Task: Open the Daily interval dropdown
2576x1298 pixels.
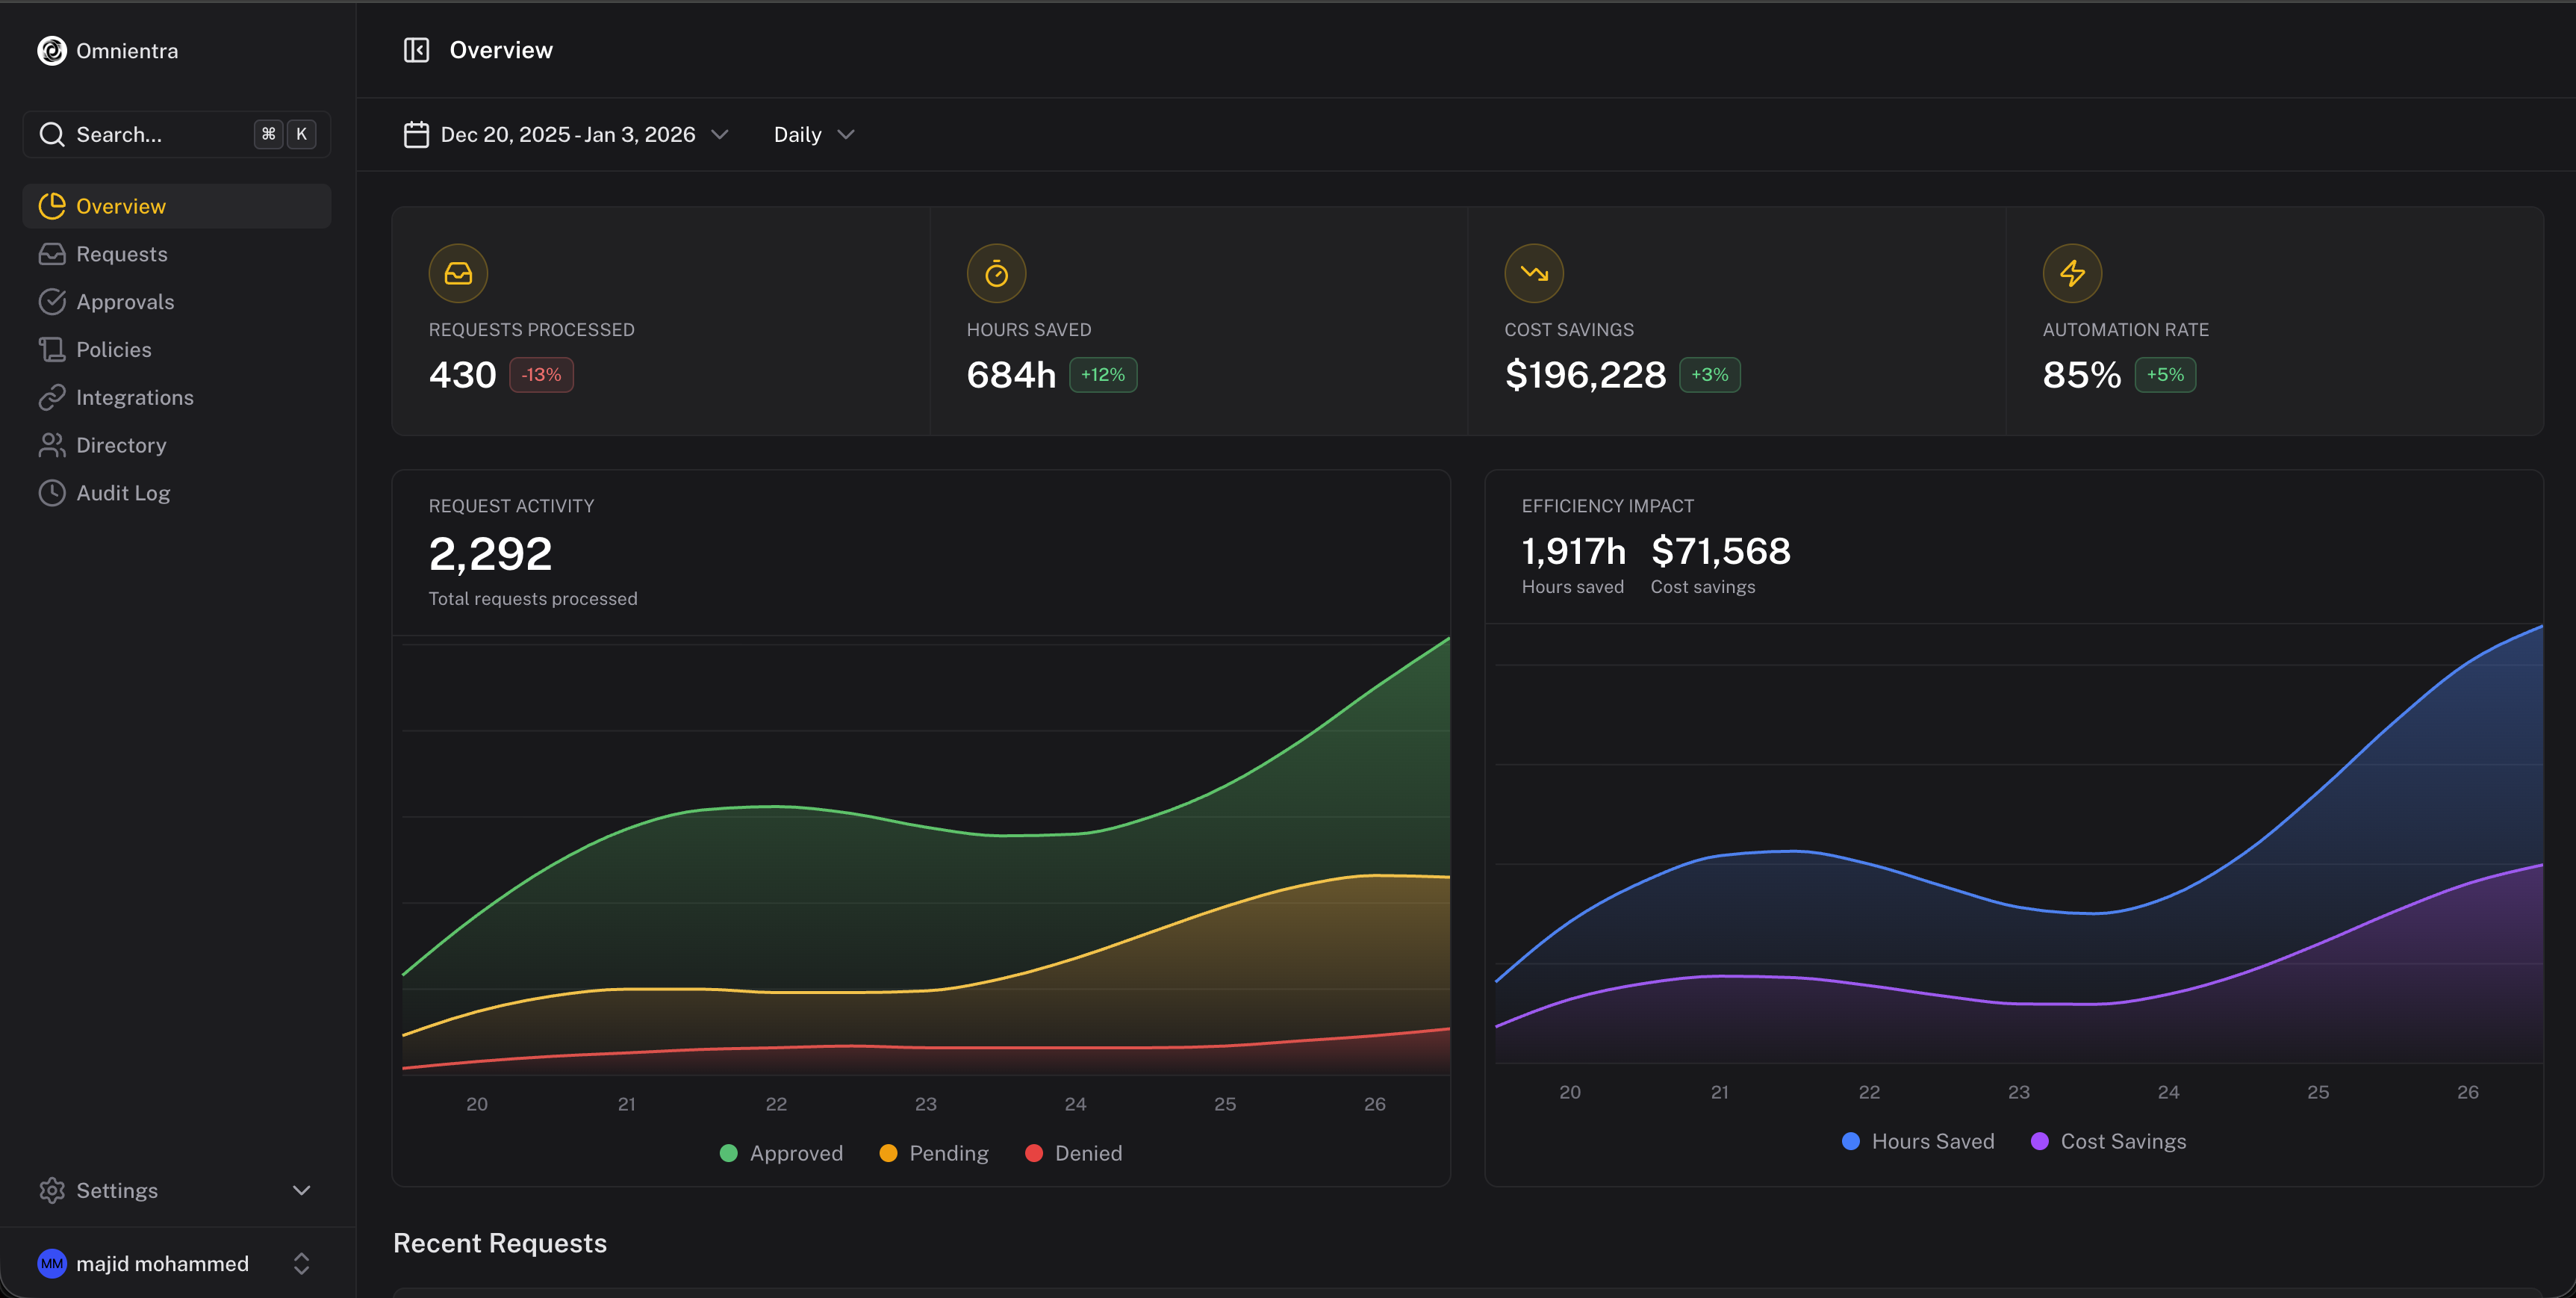Action: (813, 134)
